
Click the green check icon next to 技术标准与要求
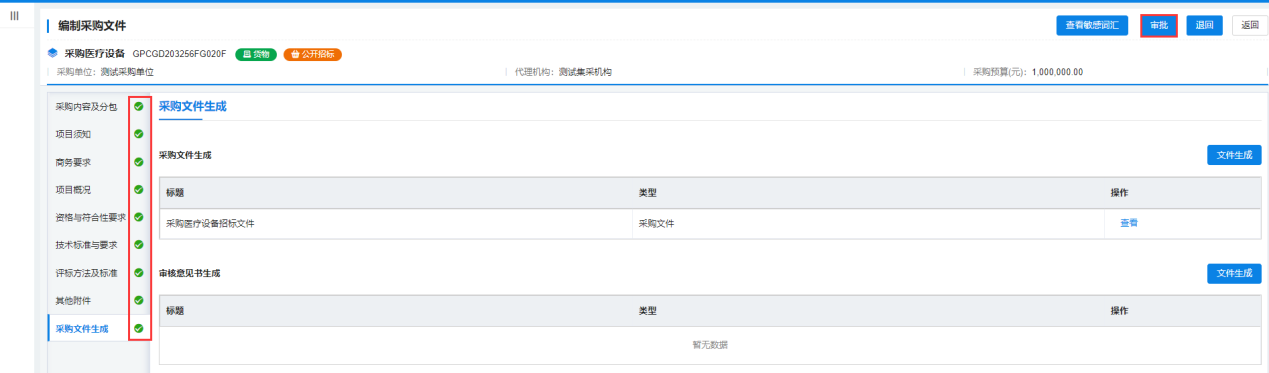(139, 244)
